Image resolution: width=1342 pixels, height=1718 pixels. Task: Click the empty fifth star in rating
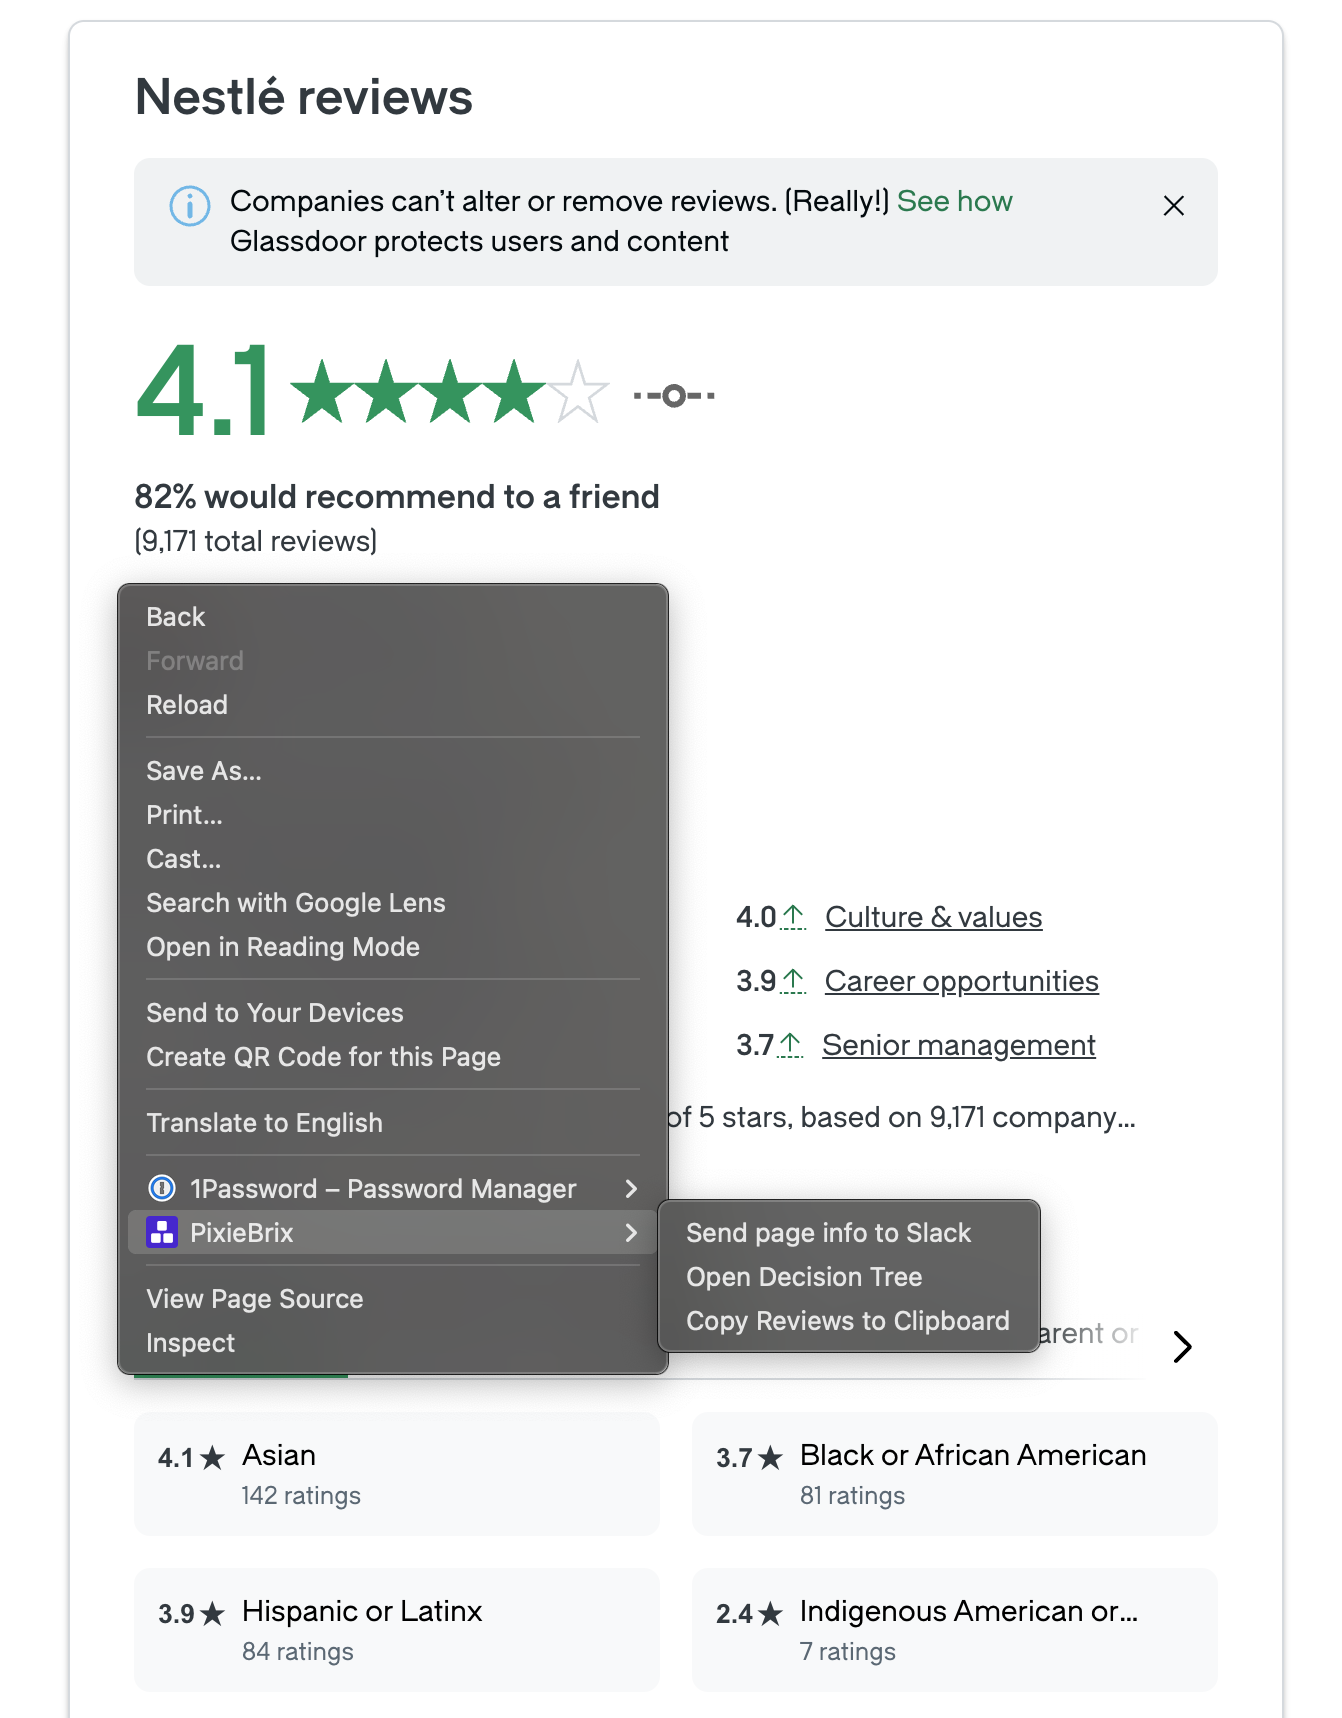click(579, 393)
